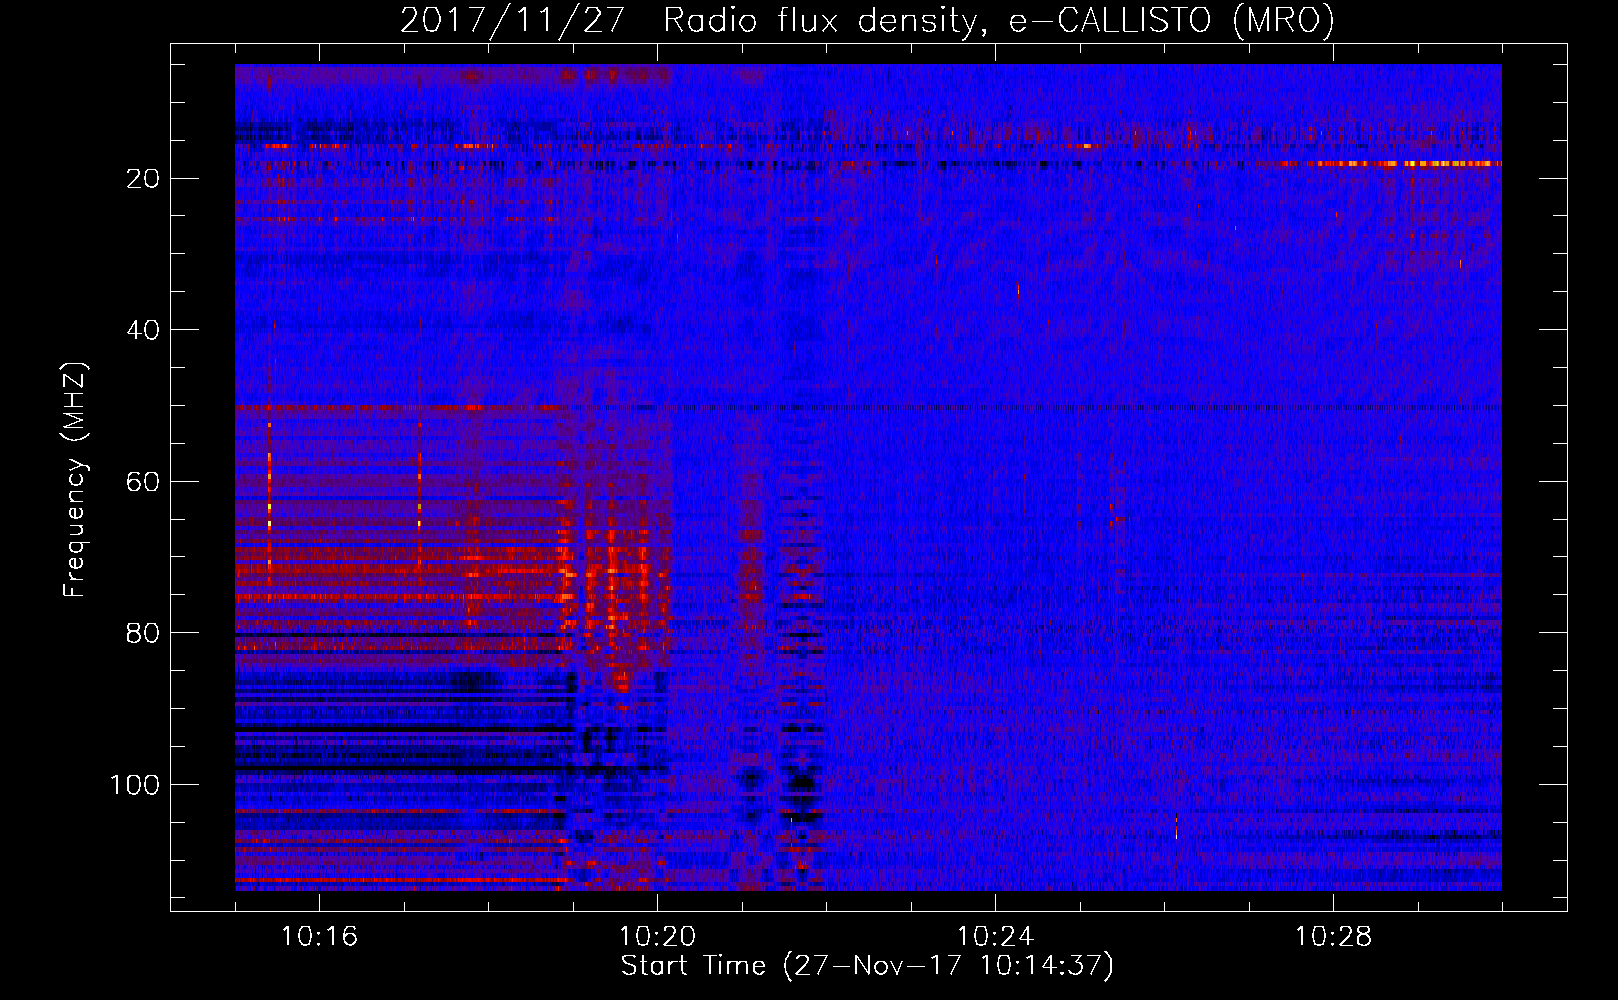Click the 'e-CALLISTO (MRO)' text in title
This screenshot has width=1618, height=1000.
click(x=1171, y=20)
